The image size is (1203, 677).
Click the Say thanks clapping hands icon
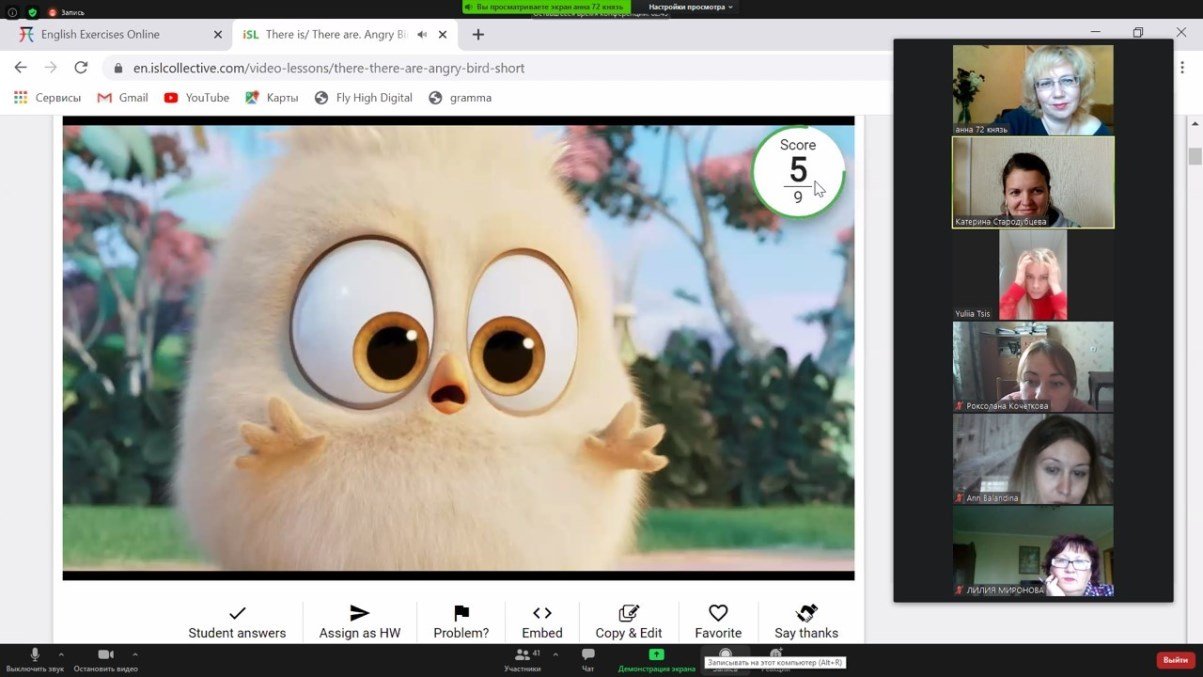pyautogui.click(x=807, y=613)
